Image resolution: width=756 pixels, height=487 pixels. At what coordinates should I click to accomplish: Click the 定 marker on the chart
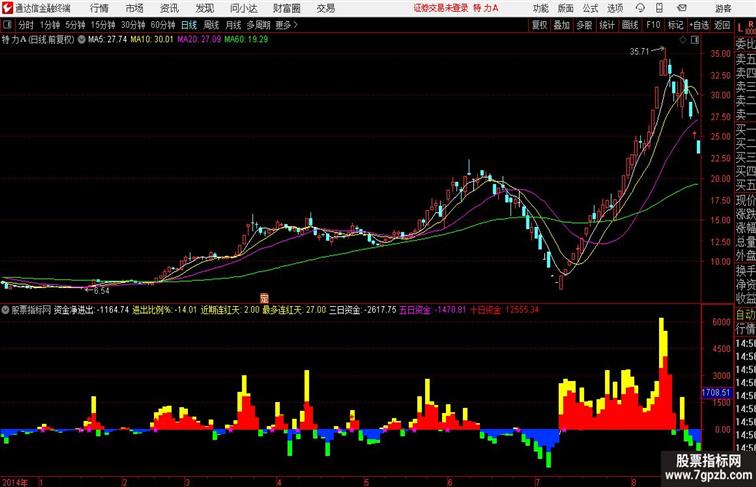click(x=264, y=297)
